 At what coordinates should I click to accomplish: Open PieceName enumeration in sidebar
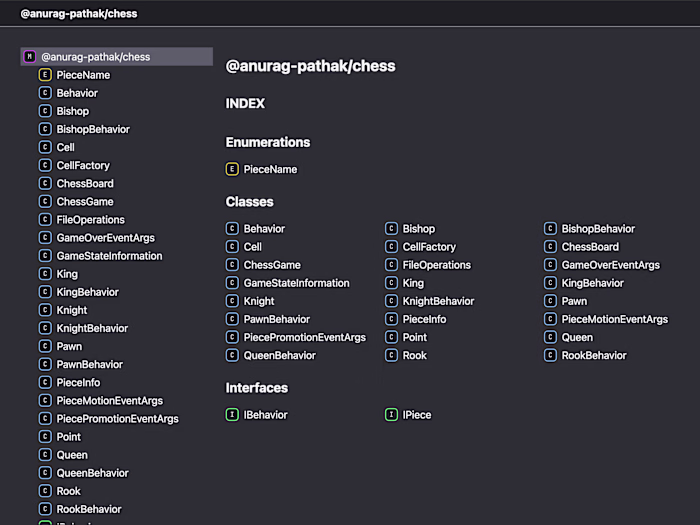tap(83, 75)
